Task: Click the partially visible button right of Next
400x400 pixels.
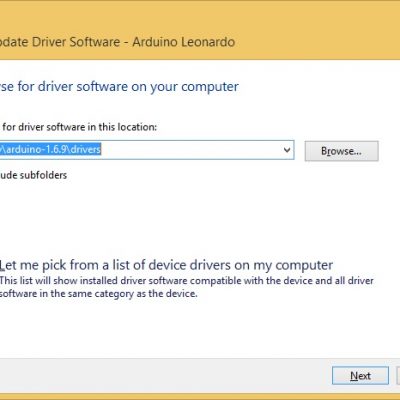Action: click(398, 376)
